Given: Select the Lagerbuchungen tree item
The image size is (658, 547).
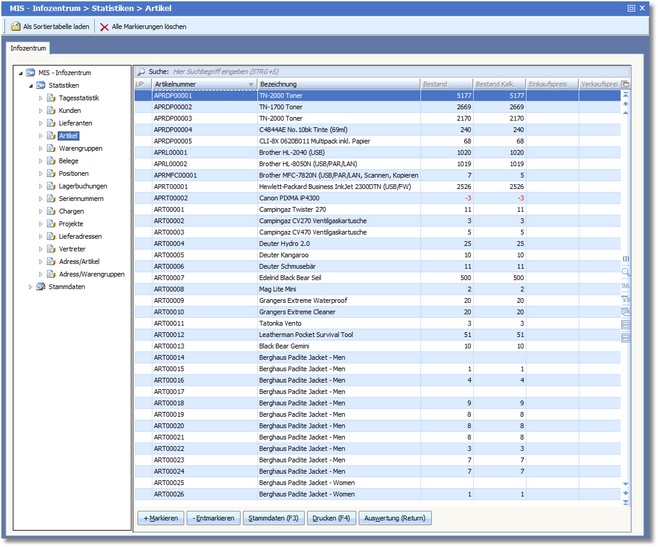Looking at the screenshot, I should 83,186.
